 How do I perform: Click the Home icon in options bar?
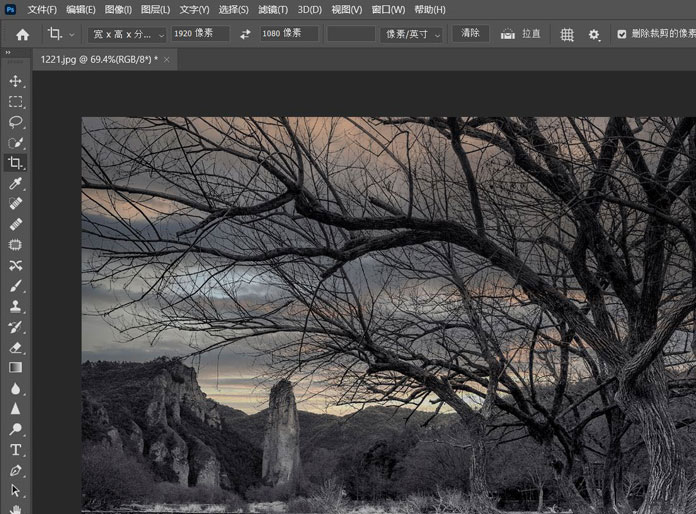(22, 34)
